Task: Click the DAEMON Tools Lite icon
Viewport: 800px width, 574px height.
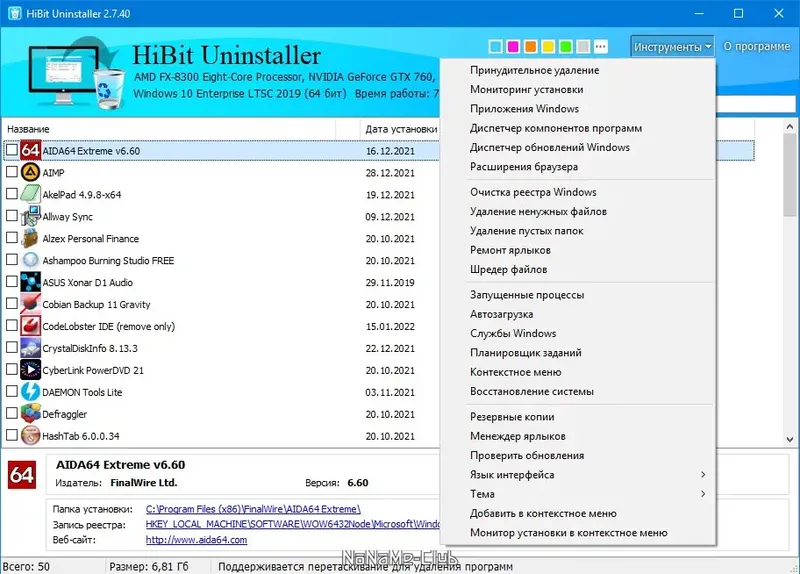Action: tap(31, 392)
